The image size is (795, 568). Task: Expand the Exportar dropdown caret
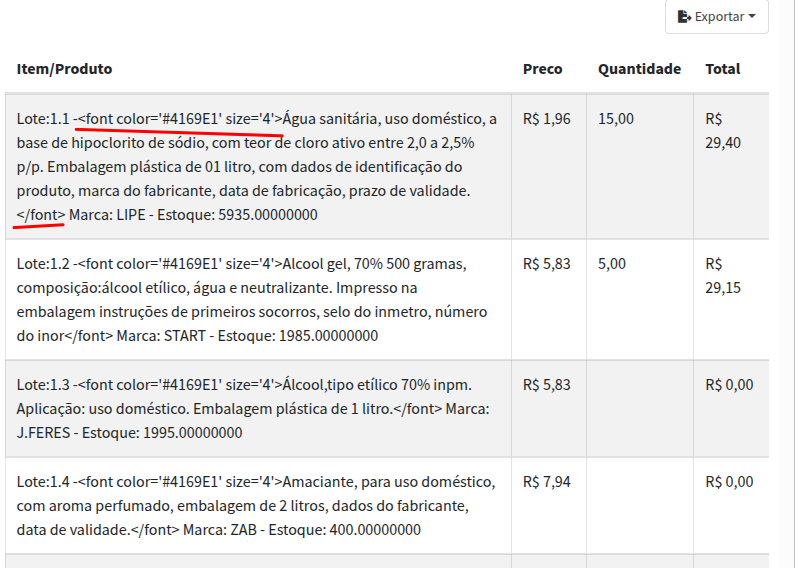click(x=751, y=17)
